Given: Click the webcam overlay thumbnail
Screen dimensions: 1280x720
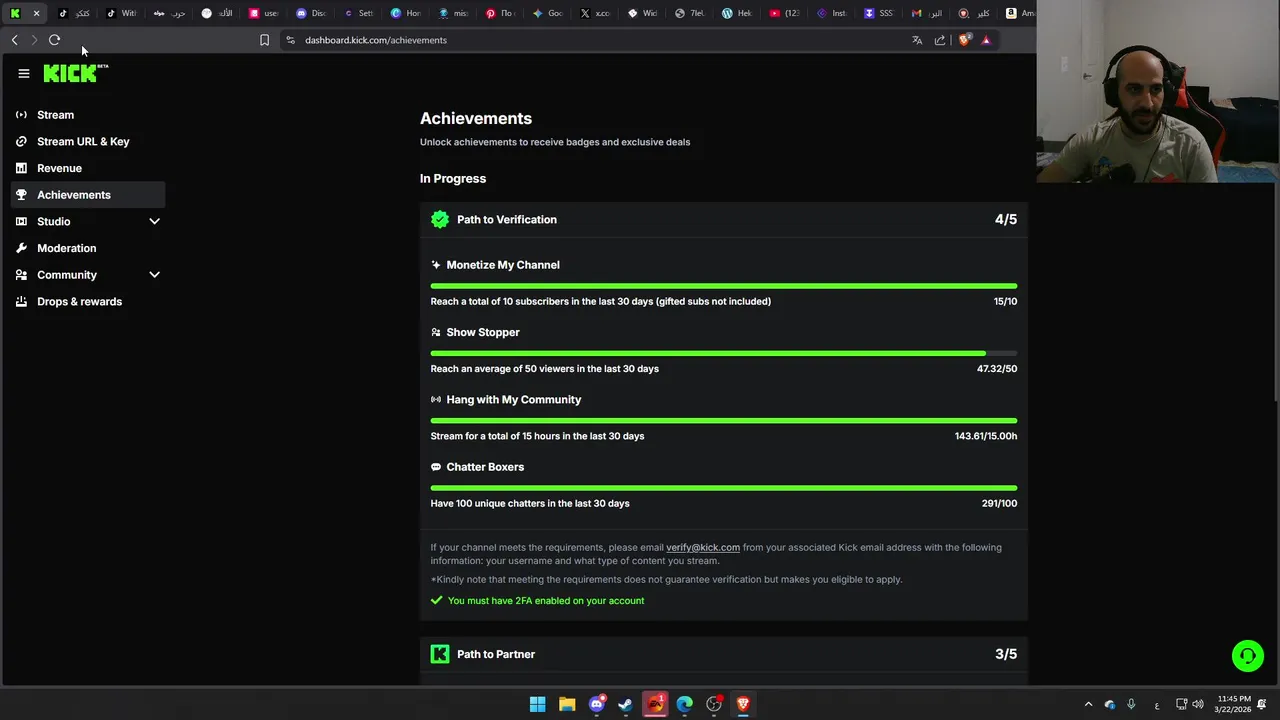Looking at the screenshot, I should tap(1158, 91).
